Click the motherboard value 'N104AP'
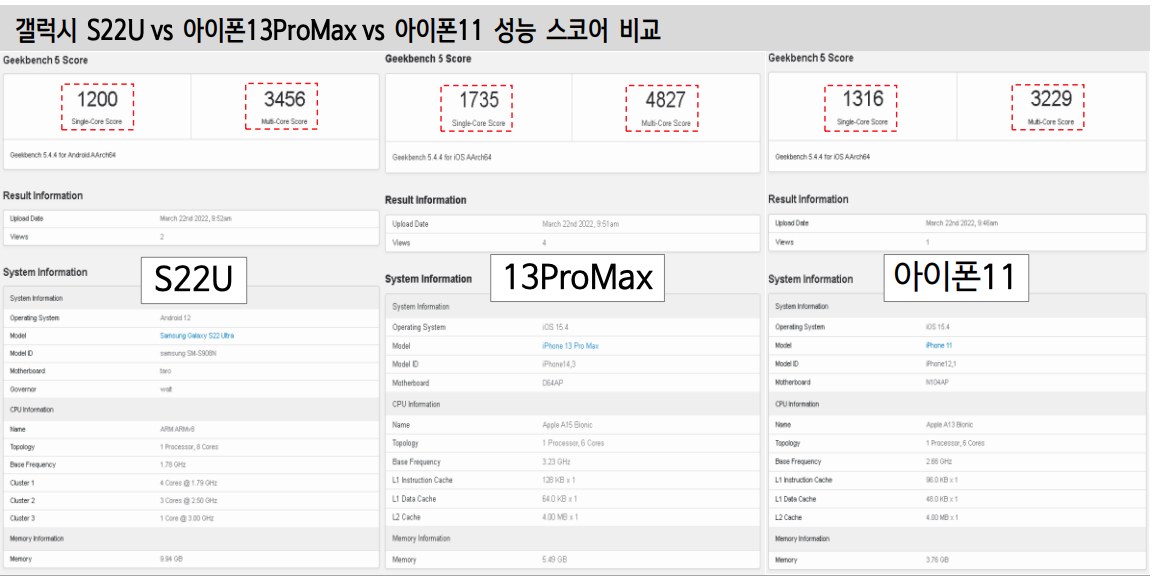 point(937,383)
